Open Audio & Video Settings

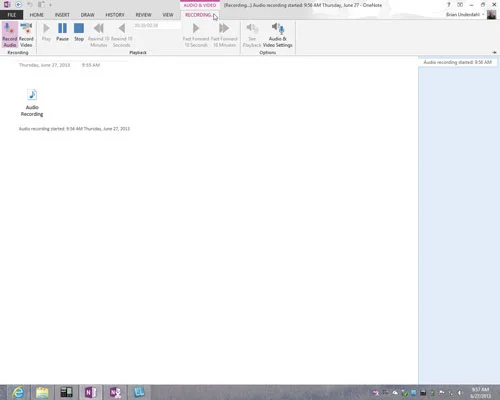(278, 35)
